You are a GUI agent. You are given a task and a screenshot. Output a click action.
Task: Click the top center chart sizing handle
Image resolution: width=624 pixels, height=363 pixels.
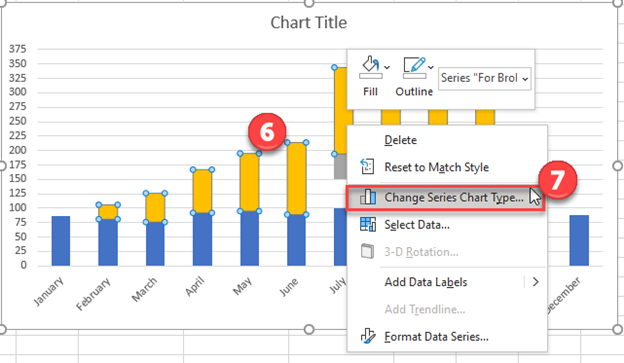click(x=309, y=3)
